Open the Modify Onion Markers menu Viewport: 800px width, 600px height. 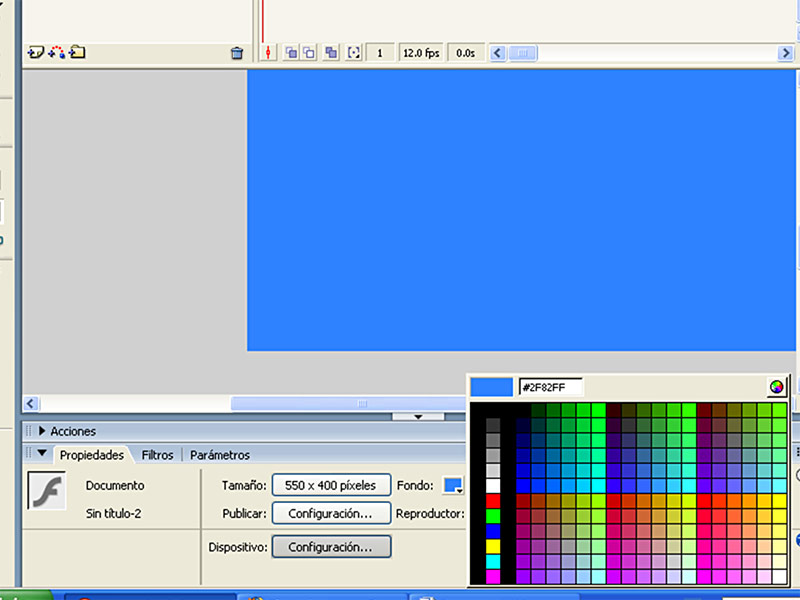pos(352,51)
